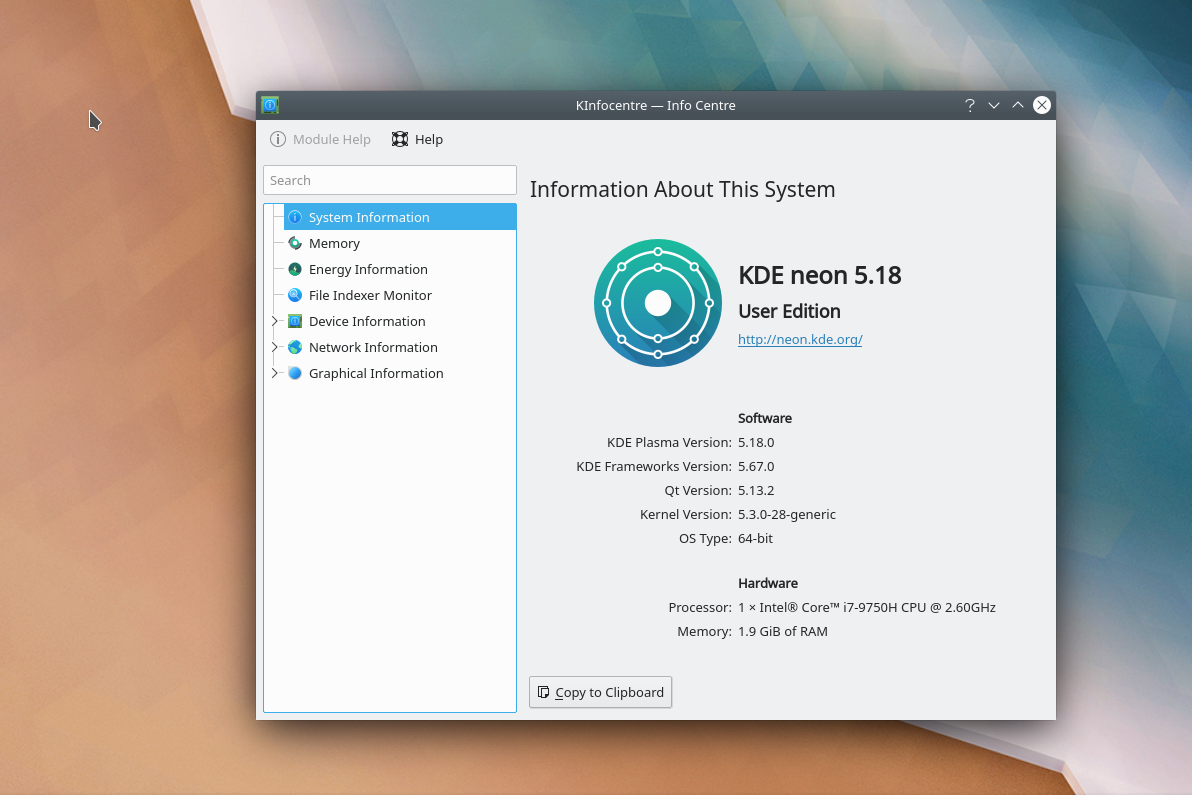Click the KInfocentre icon in the titlebar
The height and width of the screenshot is (795, 1192).
[270, 104]
